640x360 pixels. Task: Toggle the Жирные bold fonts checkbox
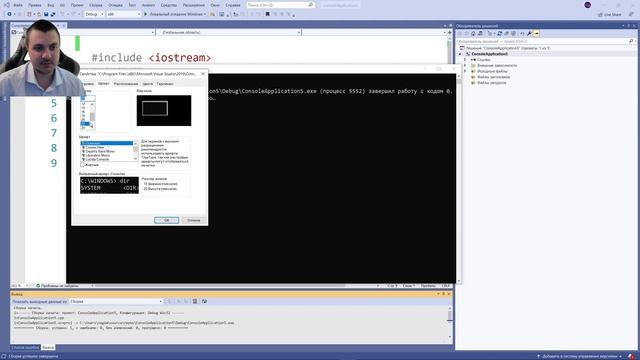point(82,165)
